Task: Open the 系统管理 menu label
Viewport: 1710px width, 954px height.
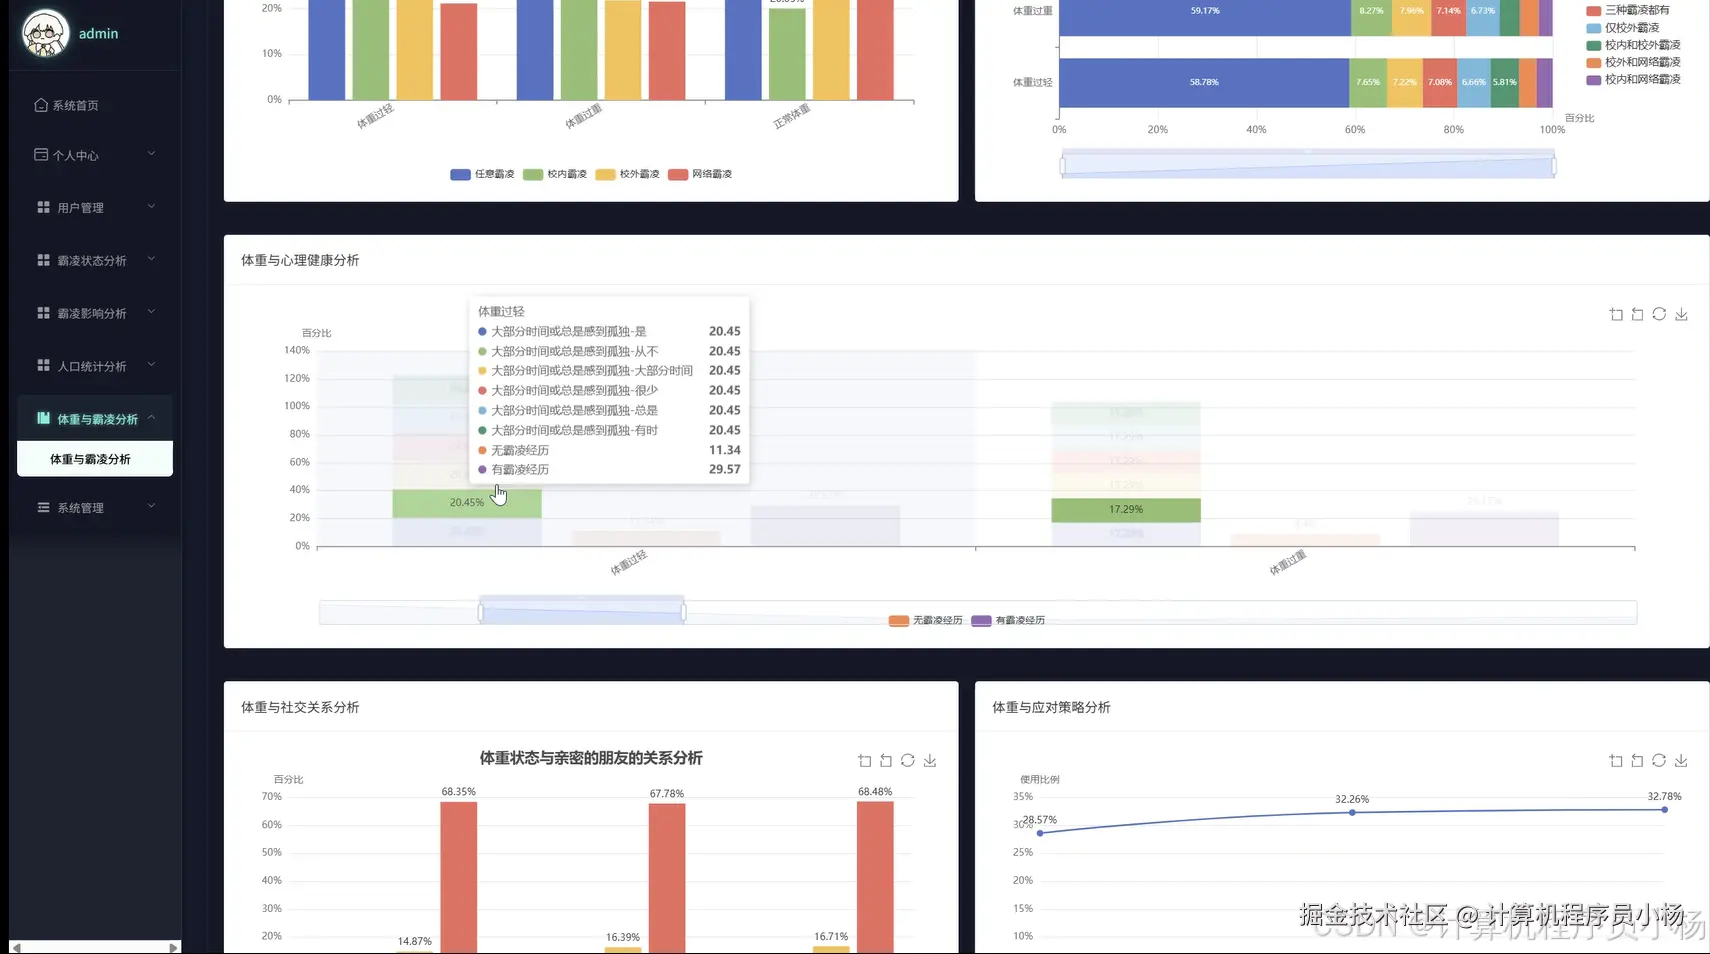Action: coord(80,508)
